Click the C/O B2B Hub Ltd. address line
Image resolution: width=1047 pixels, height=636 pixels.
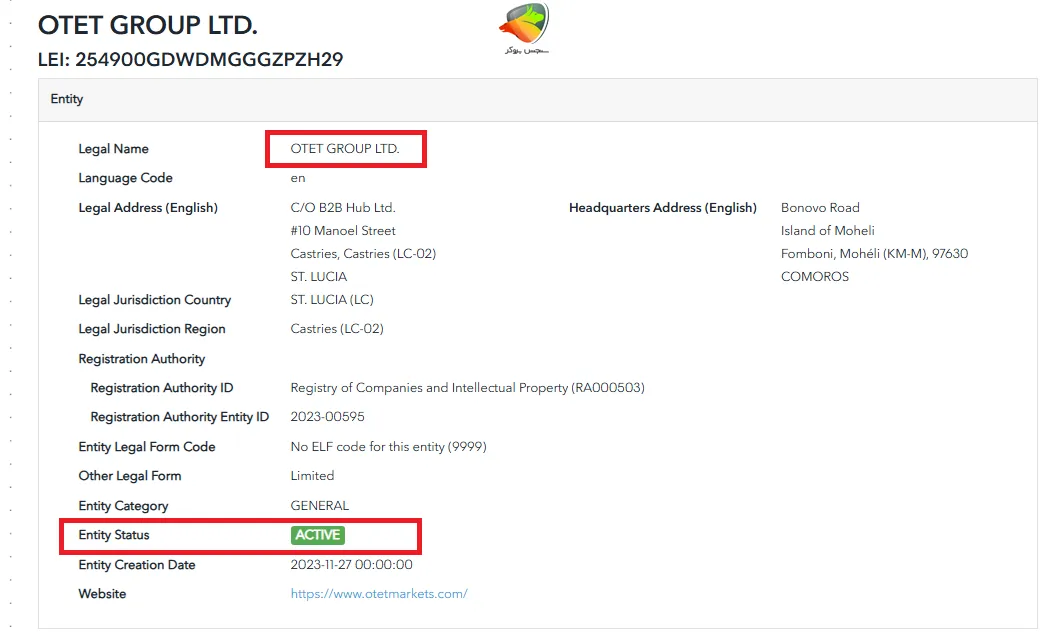coord(343,208)
